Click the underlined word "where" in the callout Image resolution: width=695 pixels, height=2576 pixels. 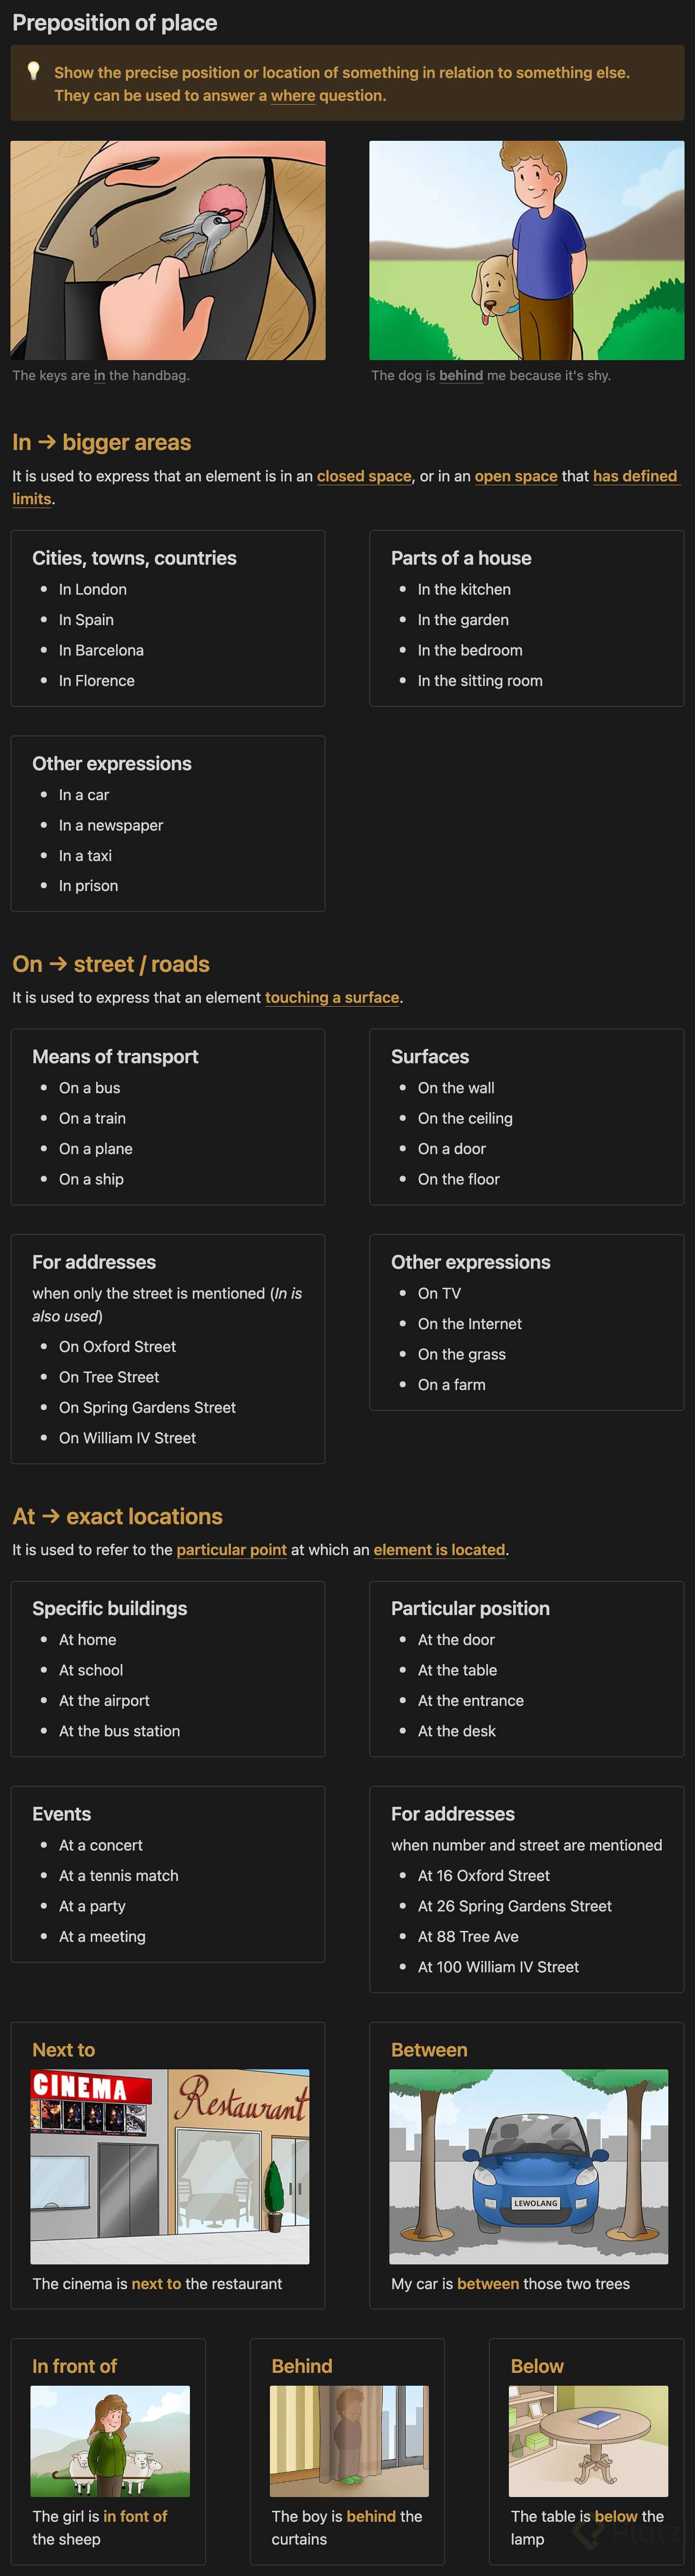tap(293, 96)
